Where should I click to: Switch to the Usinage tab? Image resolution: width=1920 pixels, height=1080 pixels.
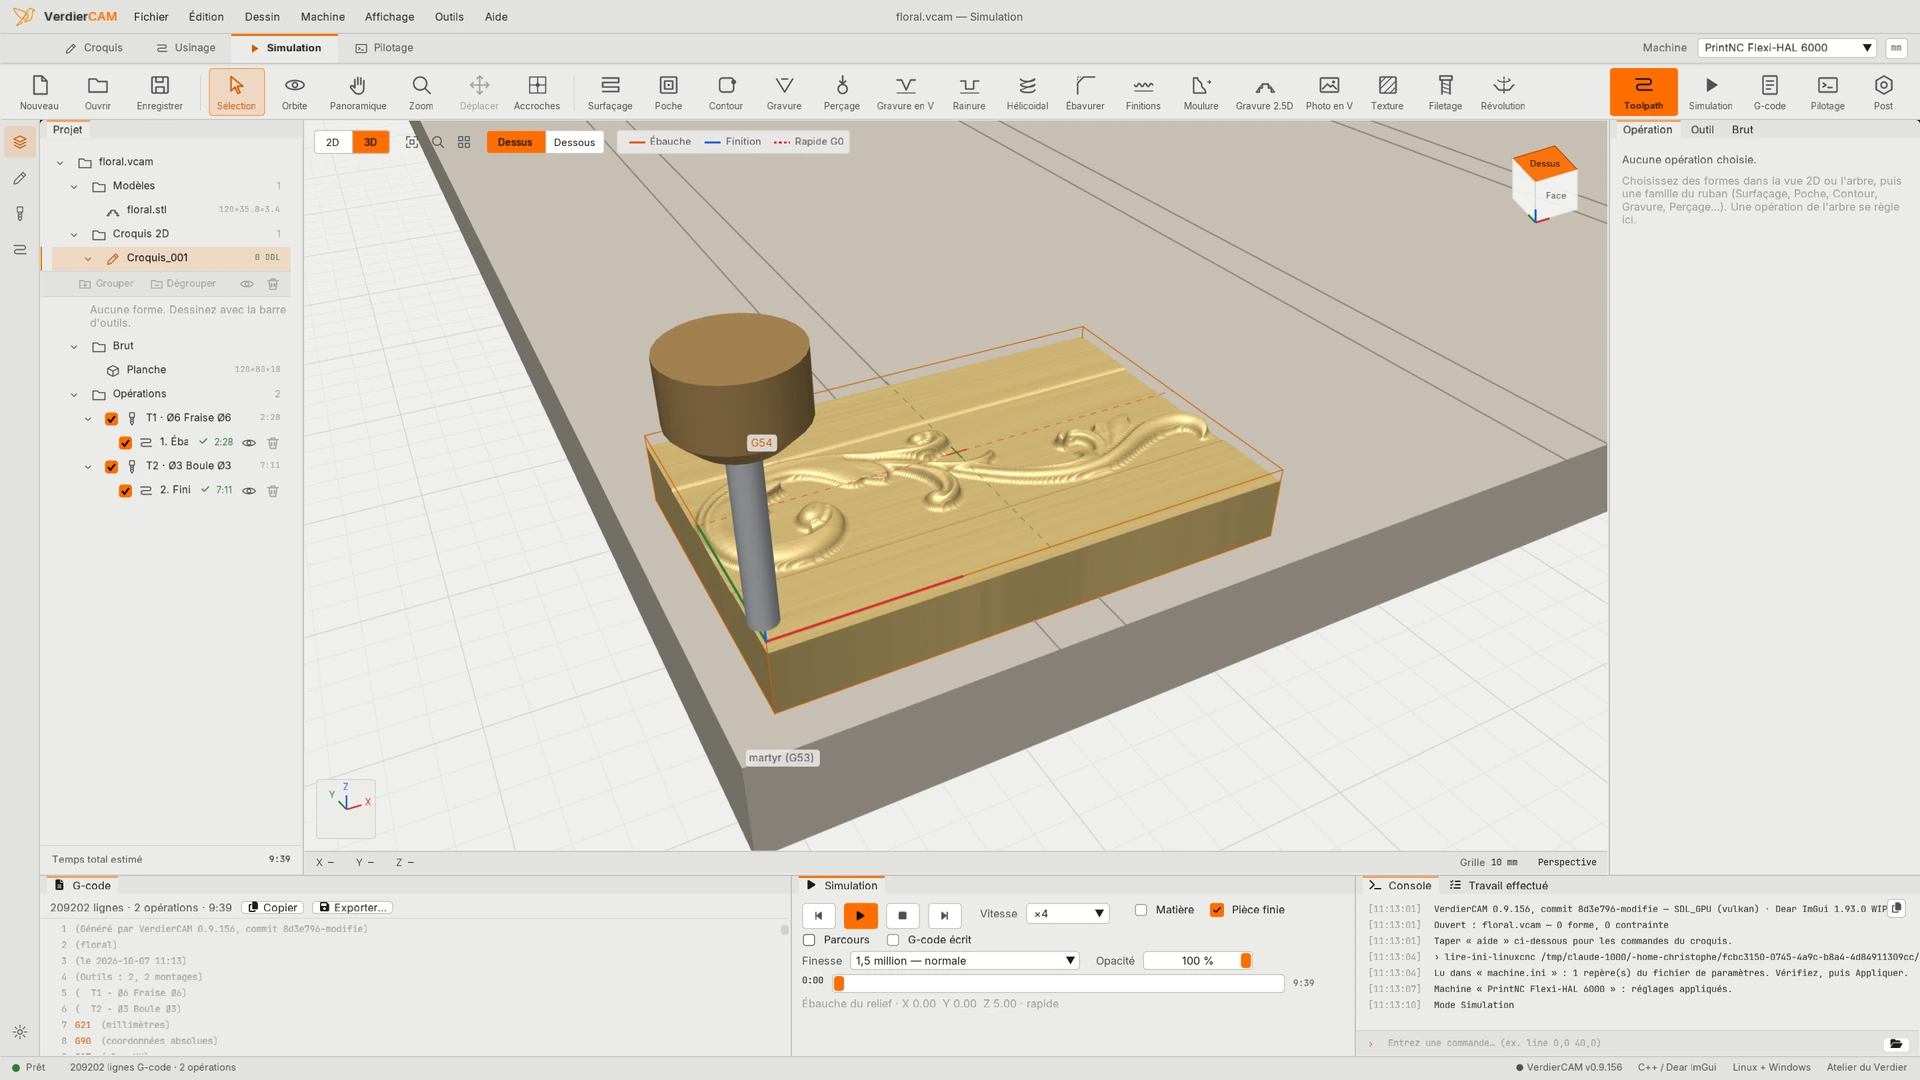pos(186,48)
